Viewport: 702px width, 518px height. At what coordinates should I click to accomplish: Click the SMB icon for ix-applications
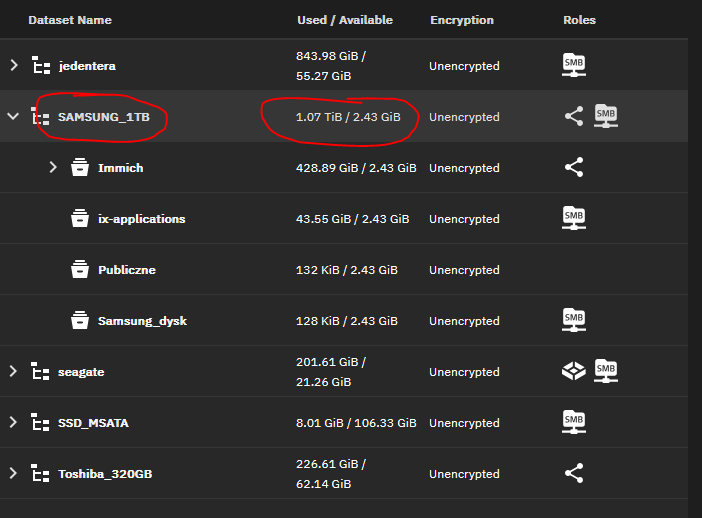[x=574, y=218]
